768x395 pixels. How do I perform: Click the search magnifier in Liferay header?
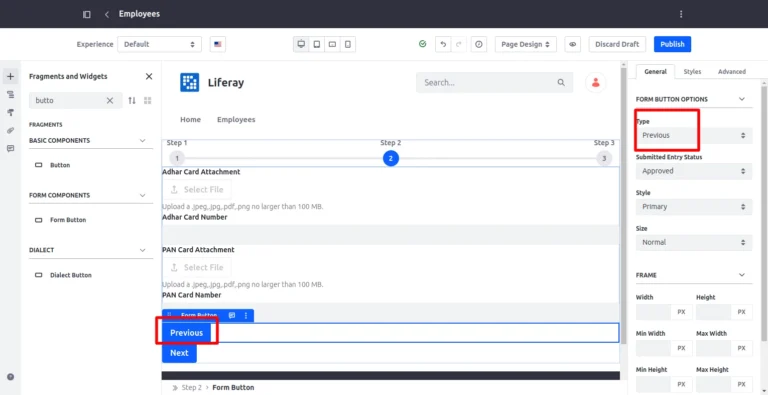click(x=561, y=83)
